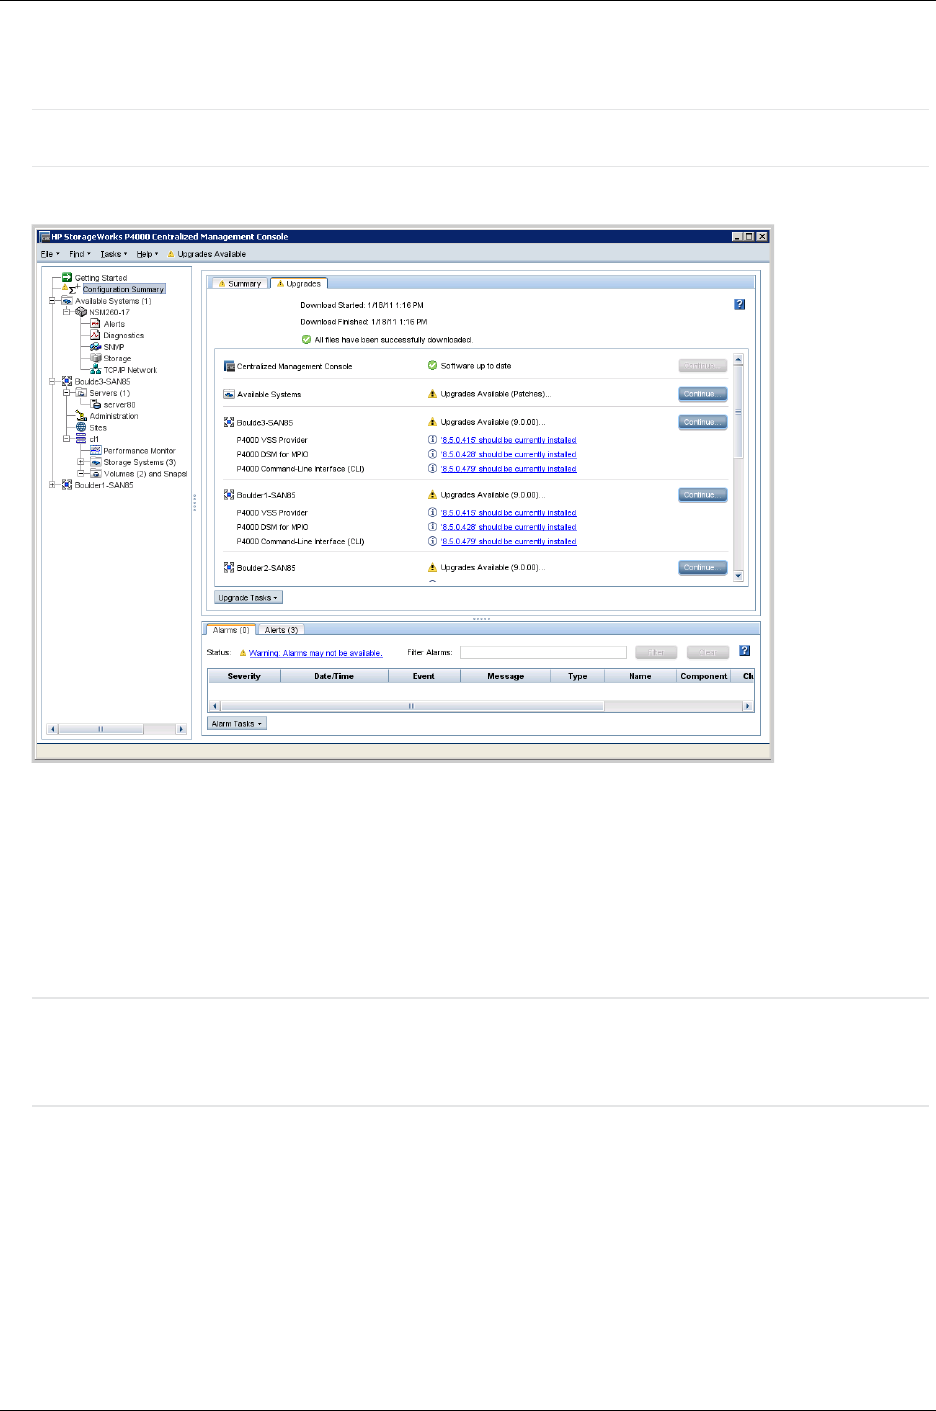Image resolution: width=936 pixels, height=1411 pixels.
Task: Select Storage disk icon in tree
Action: 96,358
